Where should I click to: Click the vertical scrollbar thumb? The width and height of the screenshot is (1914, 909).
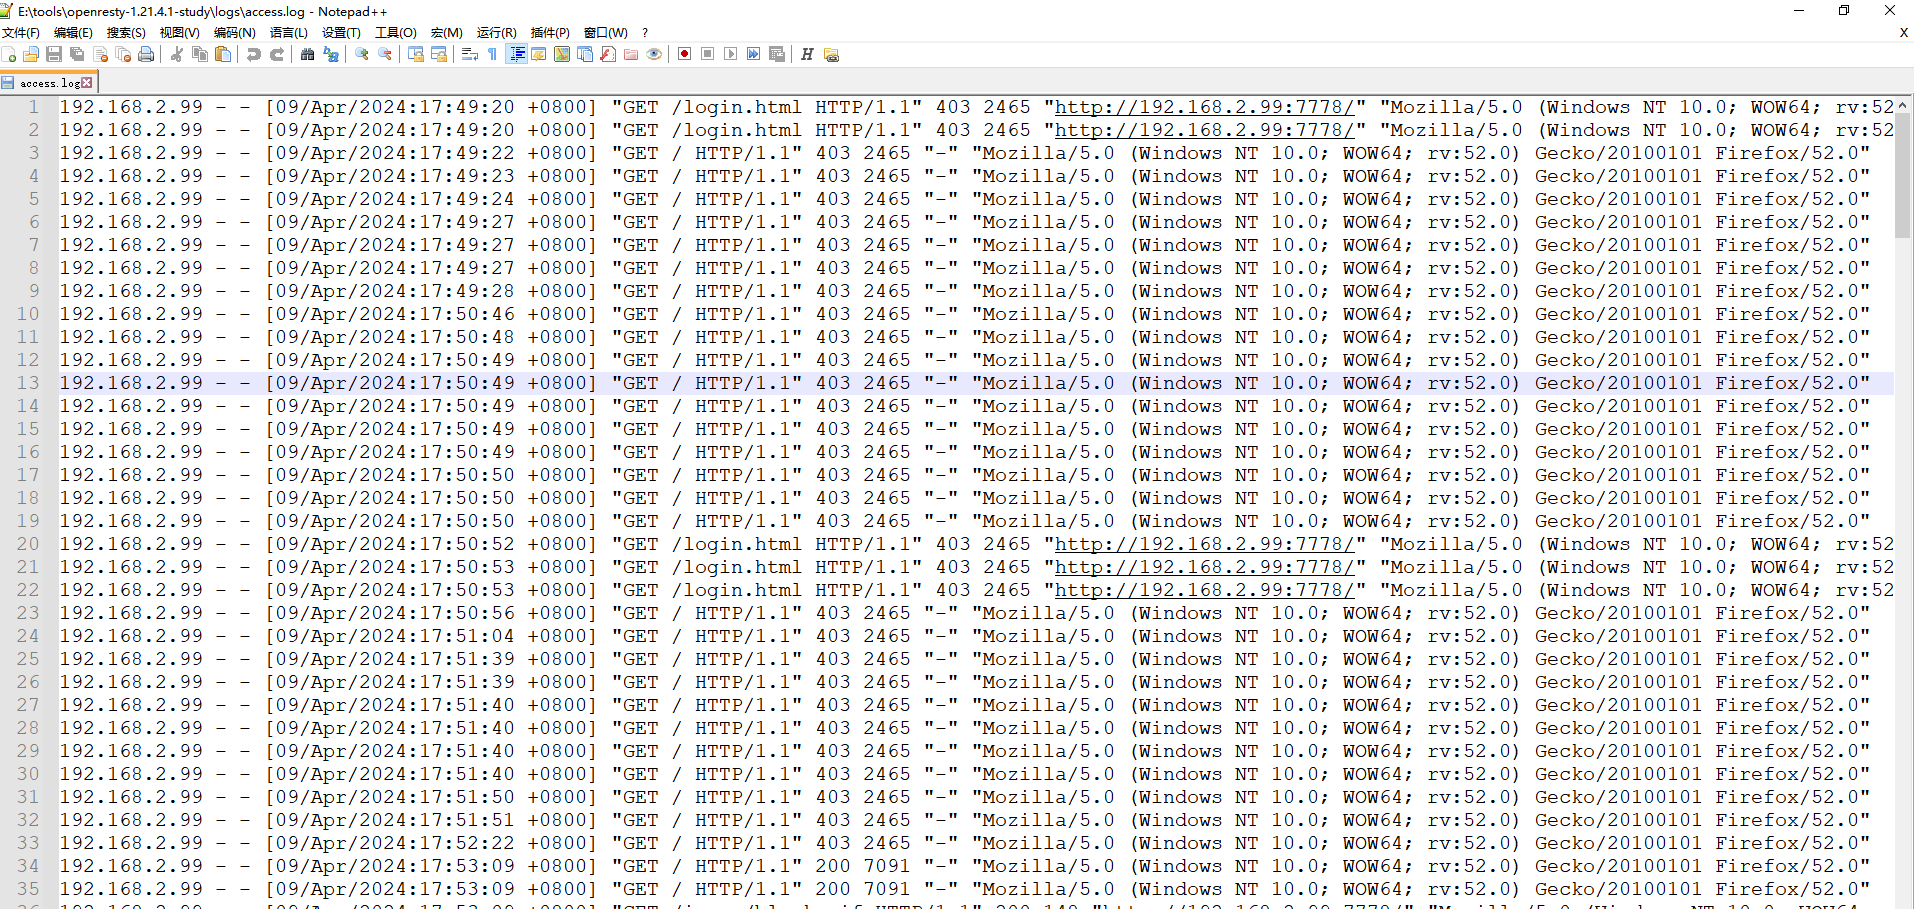pos(1902,175)
